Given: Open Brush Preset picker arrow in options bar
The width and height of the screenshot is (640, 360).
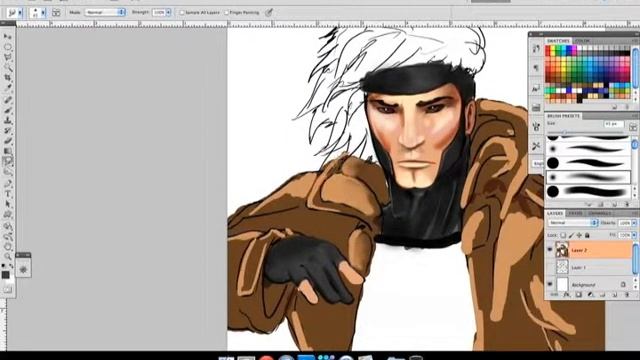Looking at the screenshot, I should (x=43, y=13).
